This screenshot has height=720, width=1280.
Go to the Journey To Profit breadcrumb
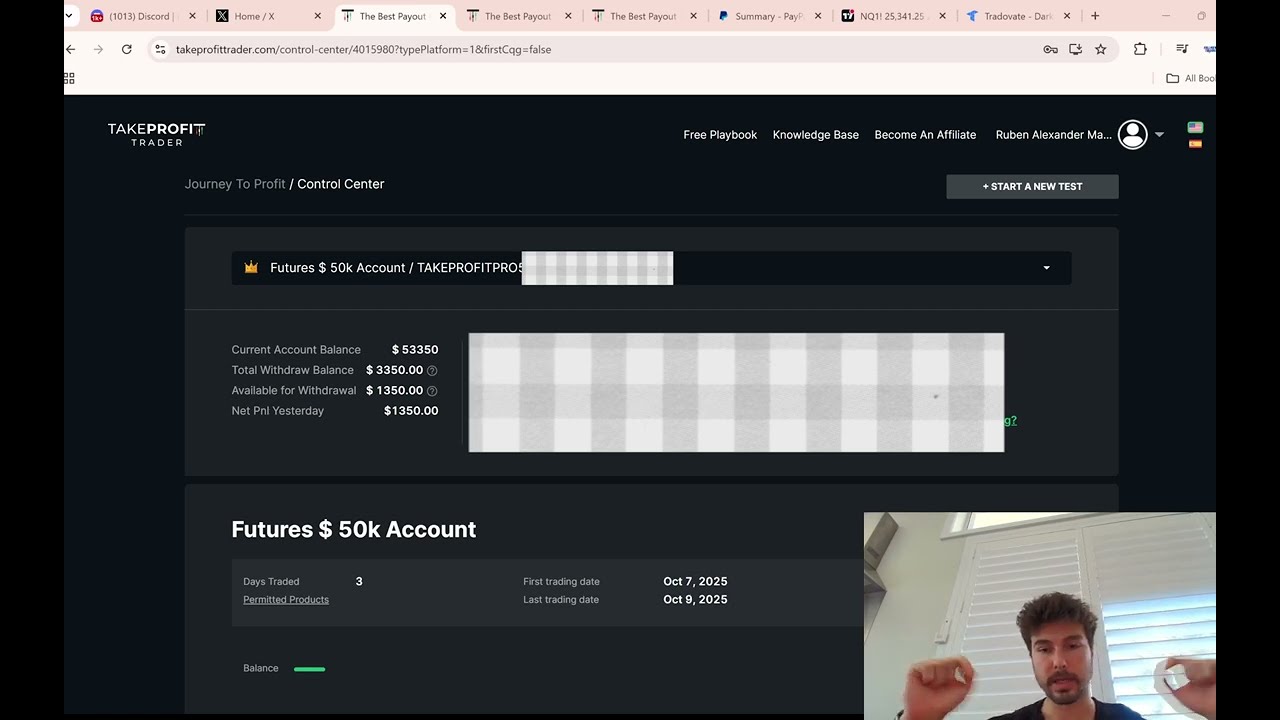tap(235, 184)
